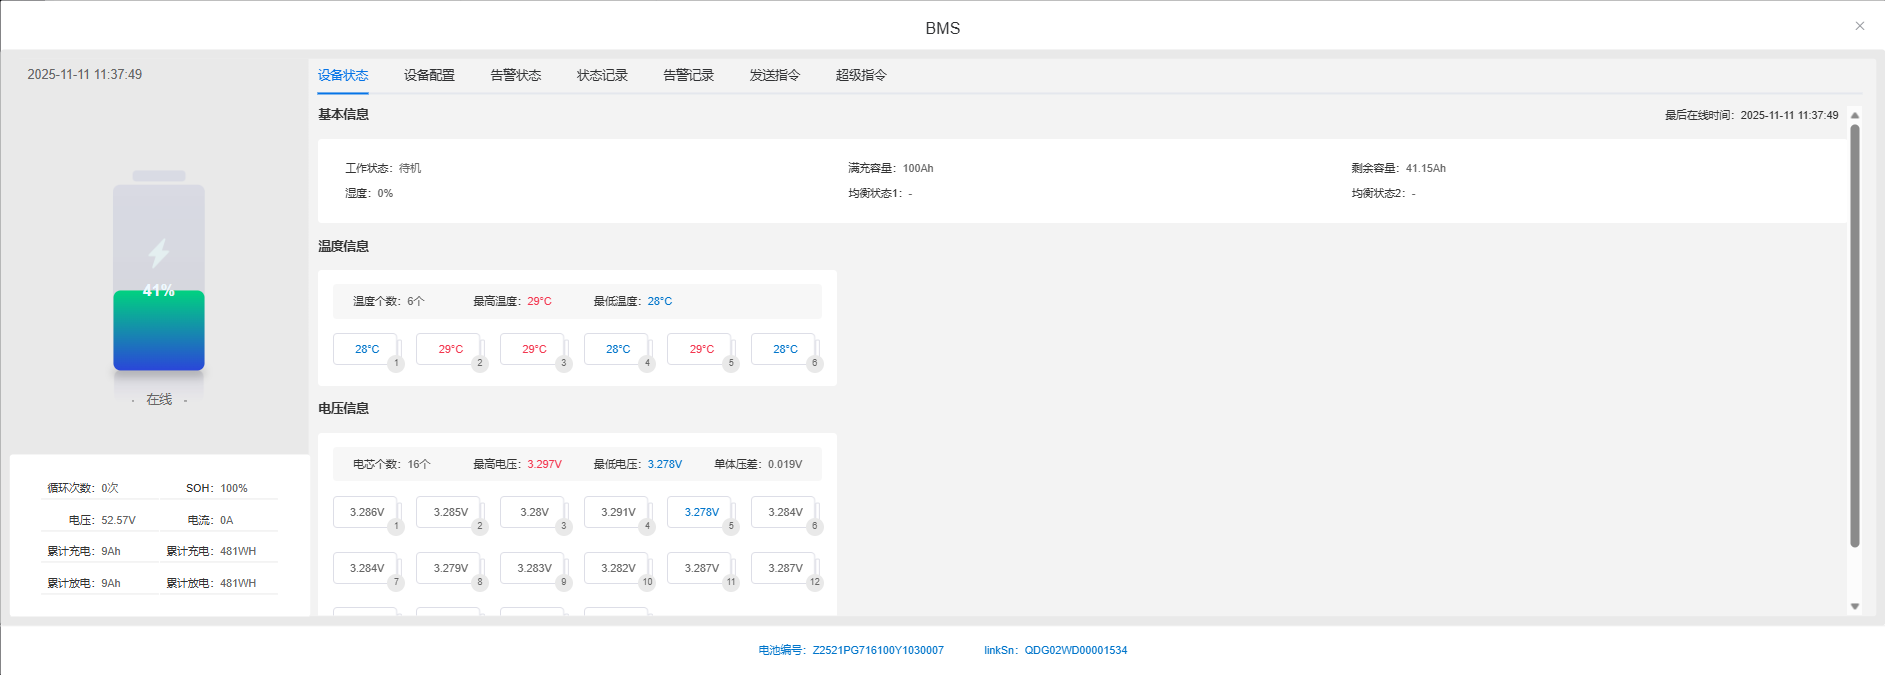Click cell 8 voltage box 3.279V

point(450,568)
